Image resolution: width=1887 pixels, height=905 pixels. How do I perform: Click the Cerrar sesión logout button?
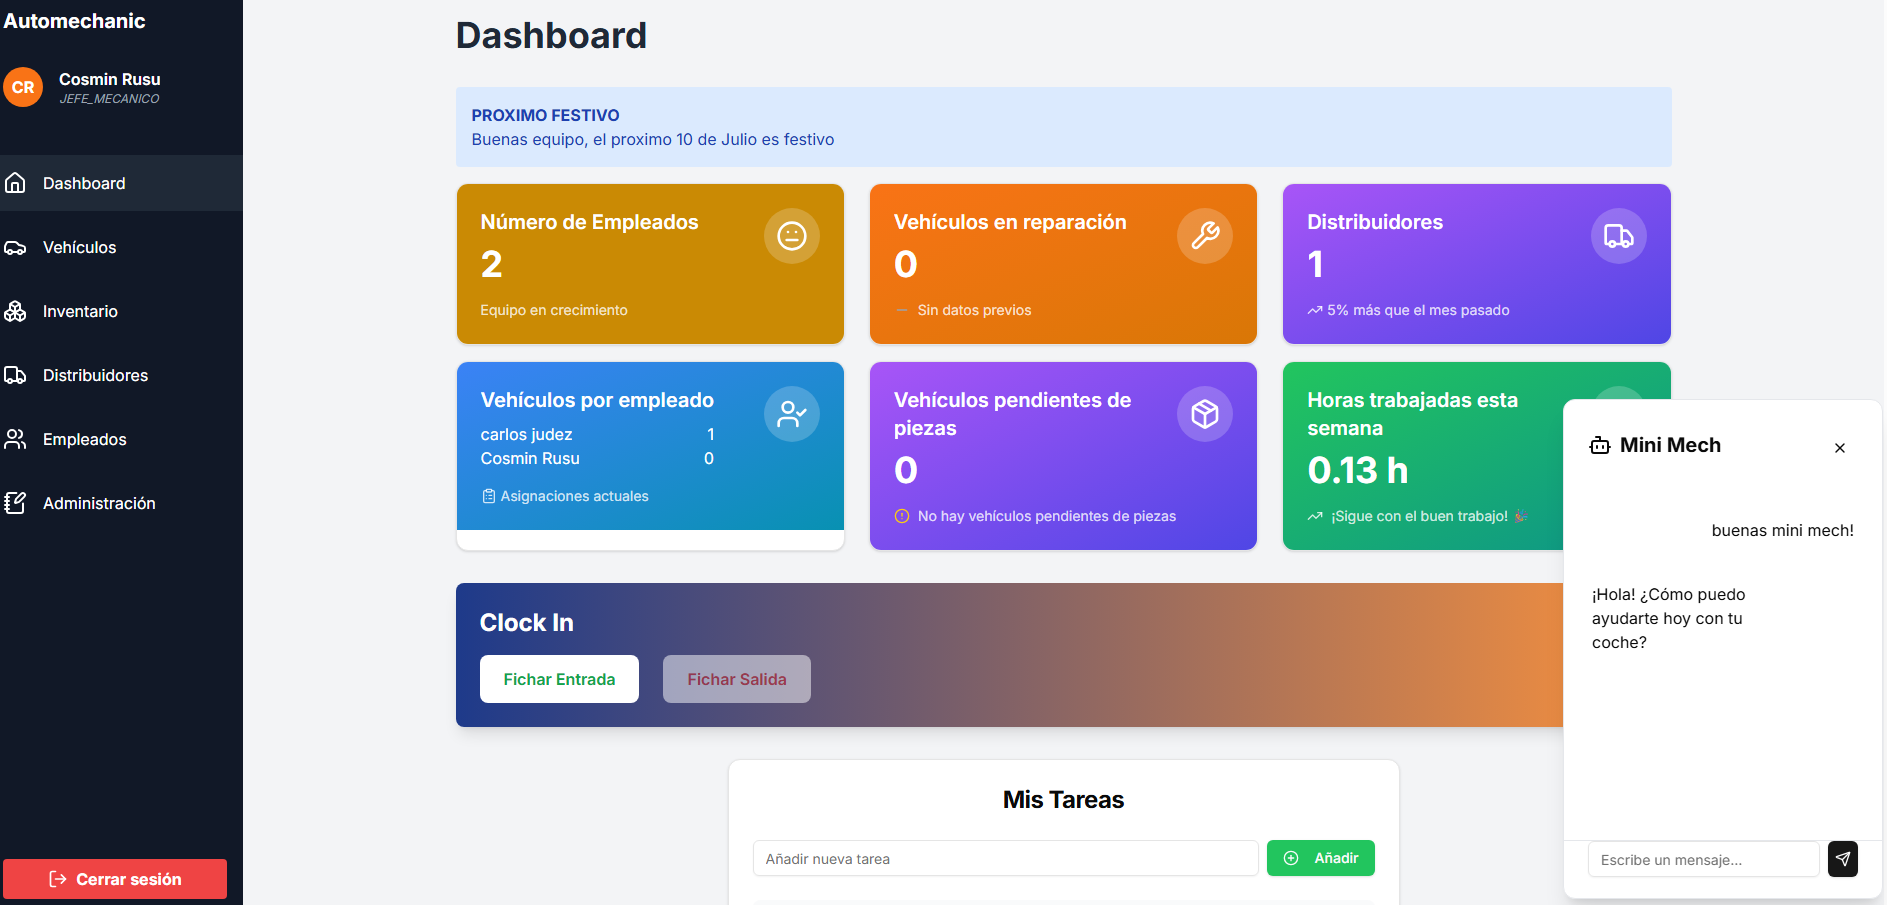[115, 879]
